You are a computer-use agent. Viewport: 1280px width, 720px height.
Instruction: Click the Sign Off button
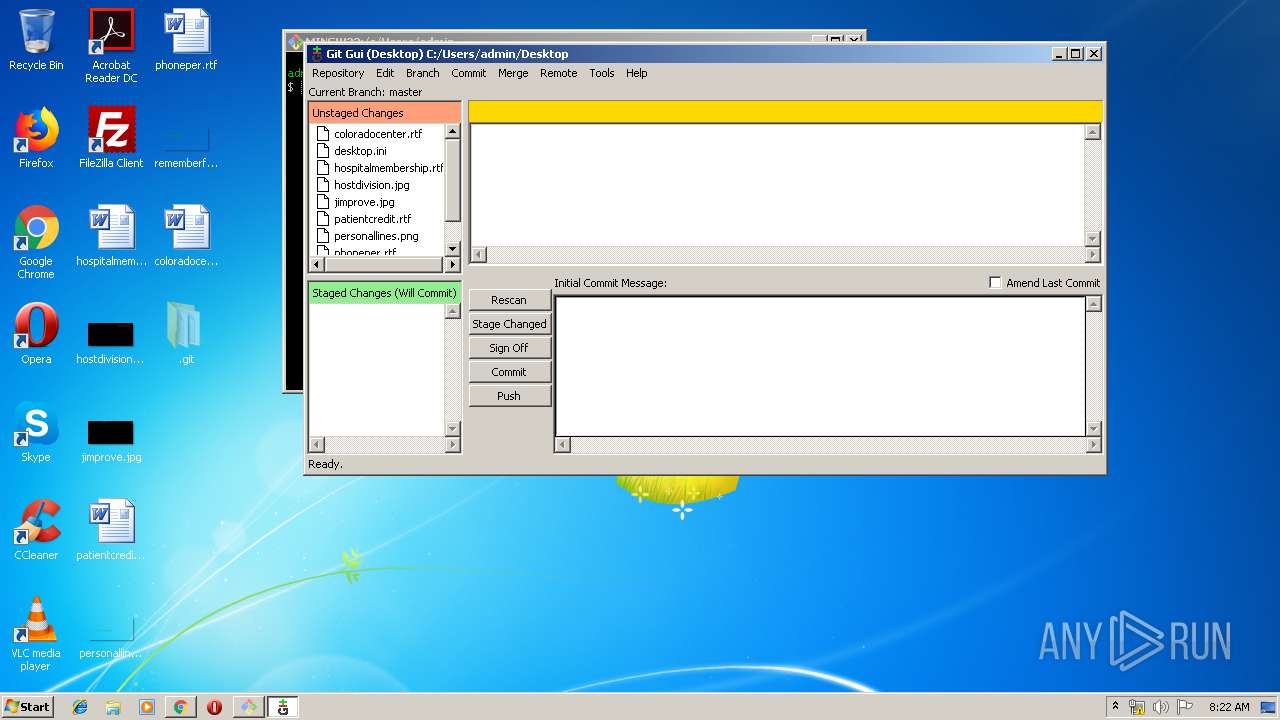point(509,348)
